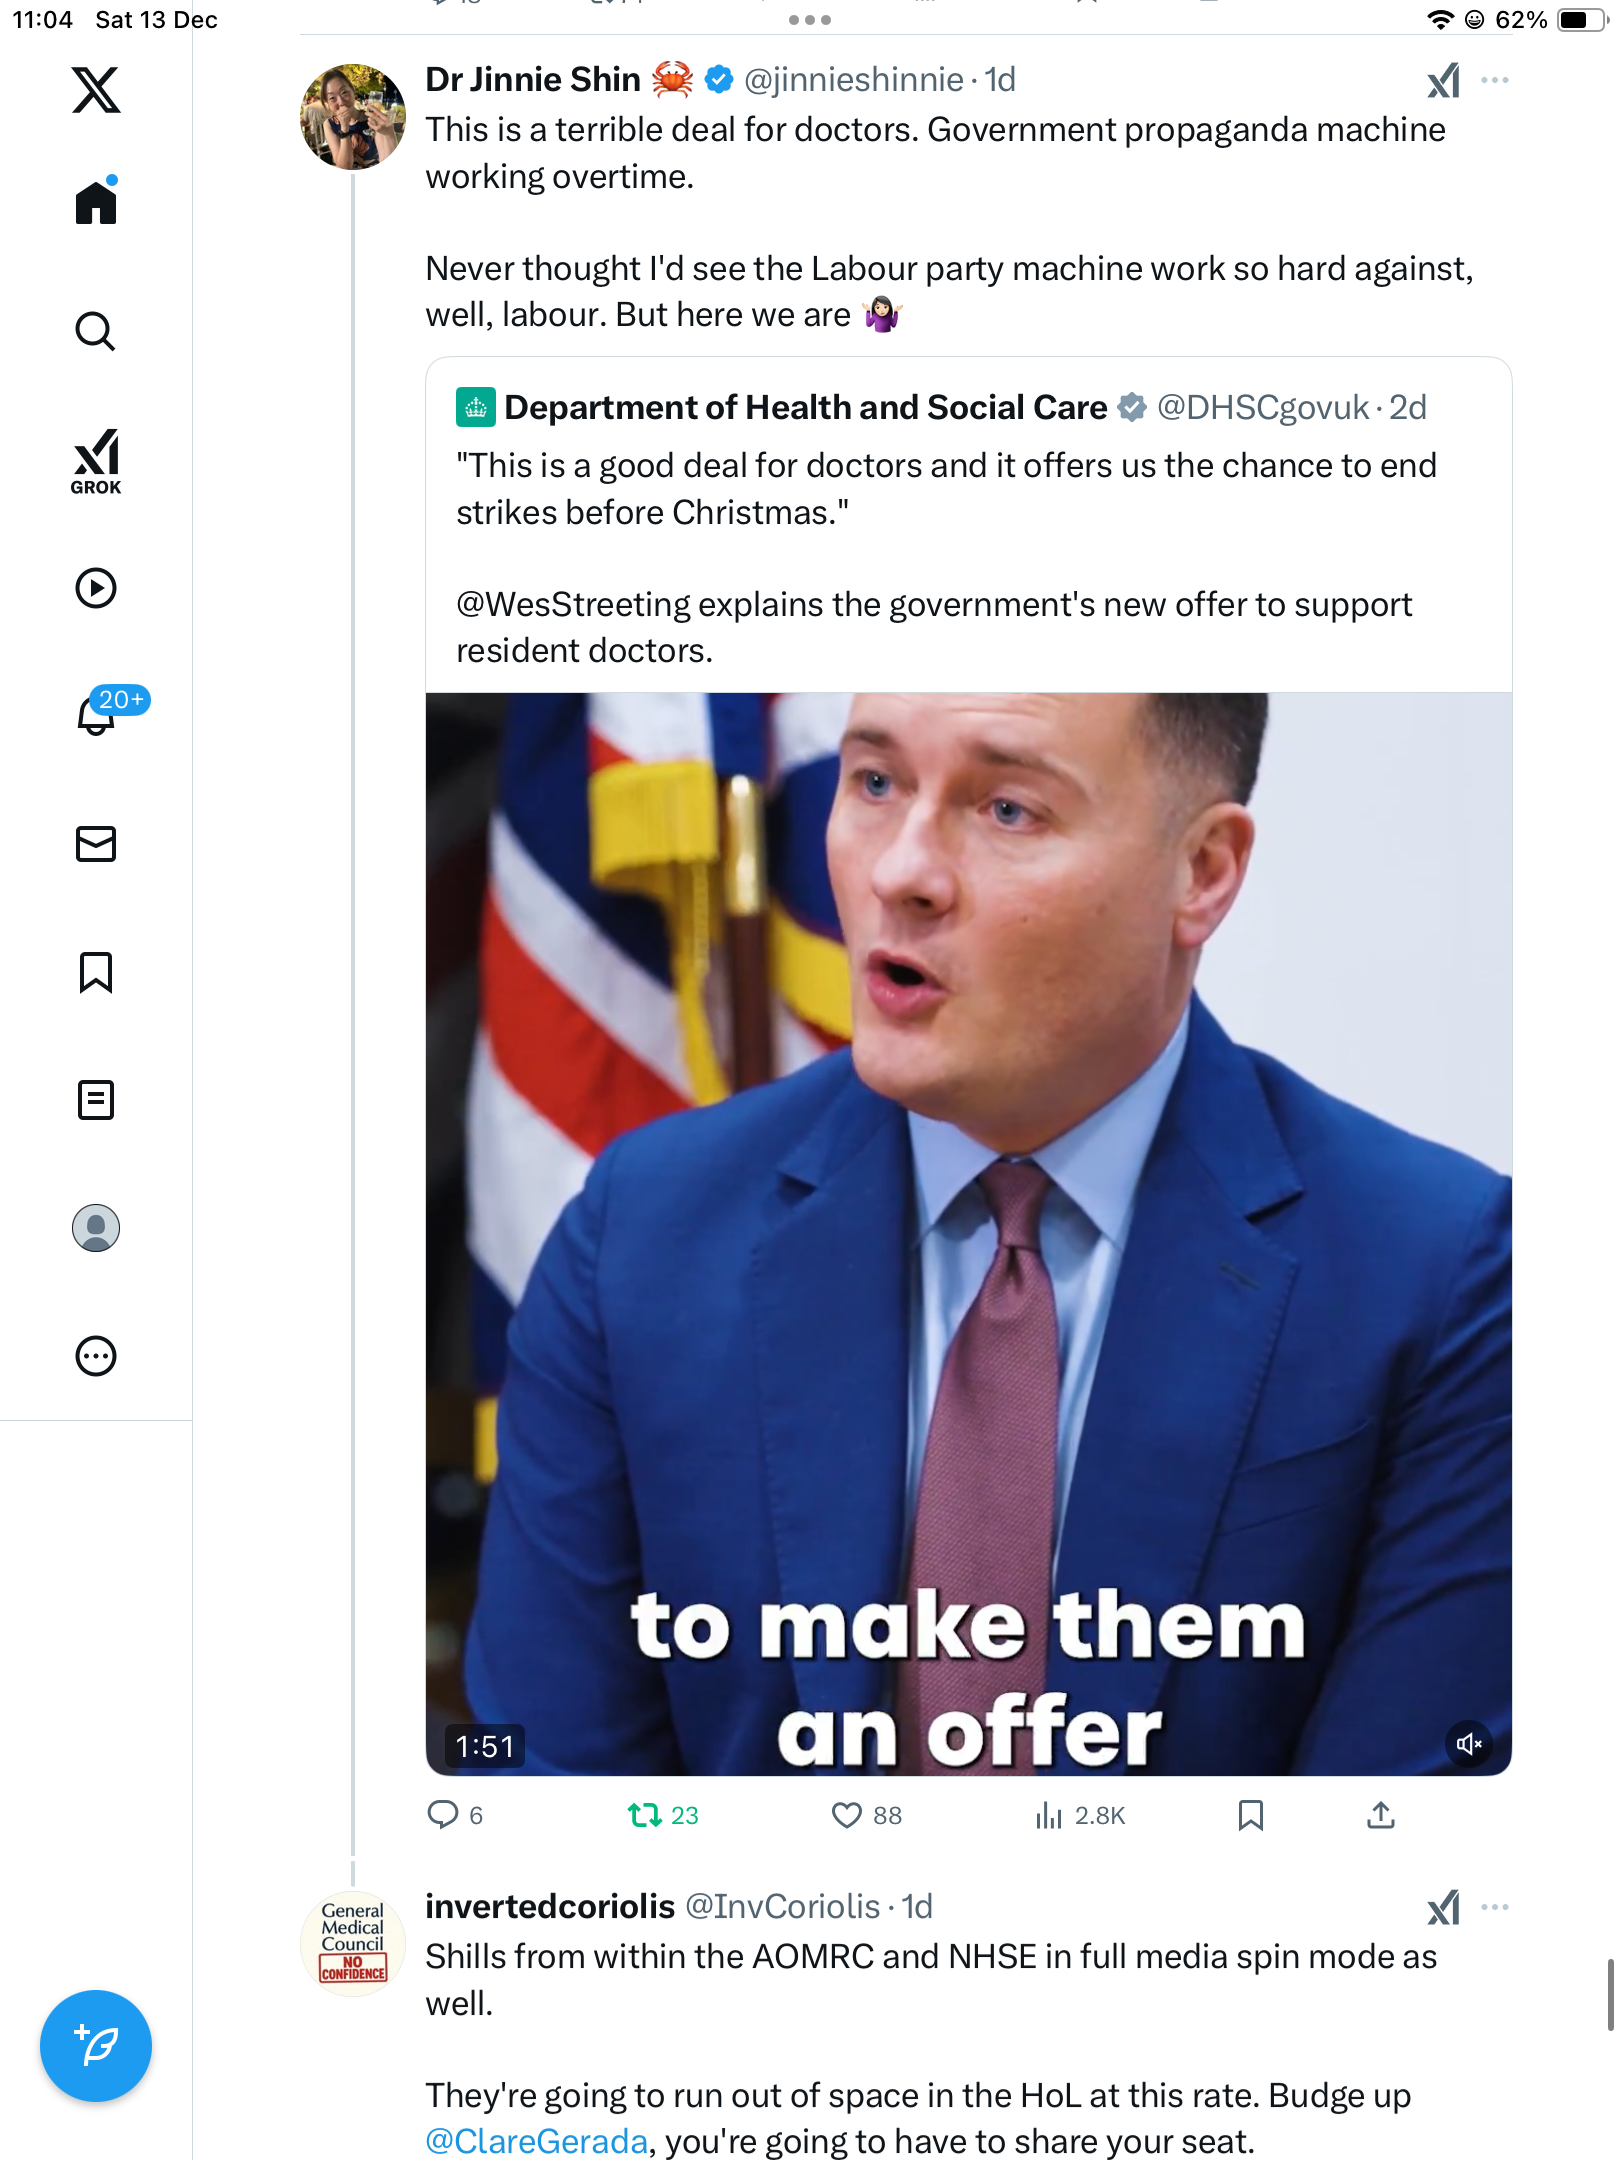
Task: Compose a new post
Action: tap(96, 2046)
